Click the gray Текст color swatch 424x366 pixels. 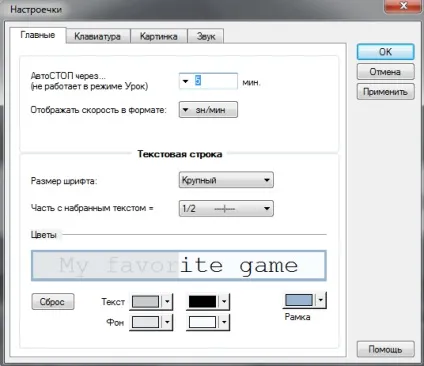tap(145, 302)
